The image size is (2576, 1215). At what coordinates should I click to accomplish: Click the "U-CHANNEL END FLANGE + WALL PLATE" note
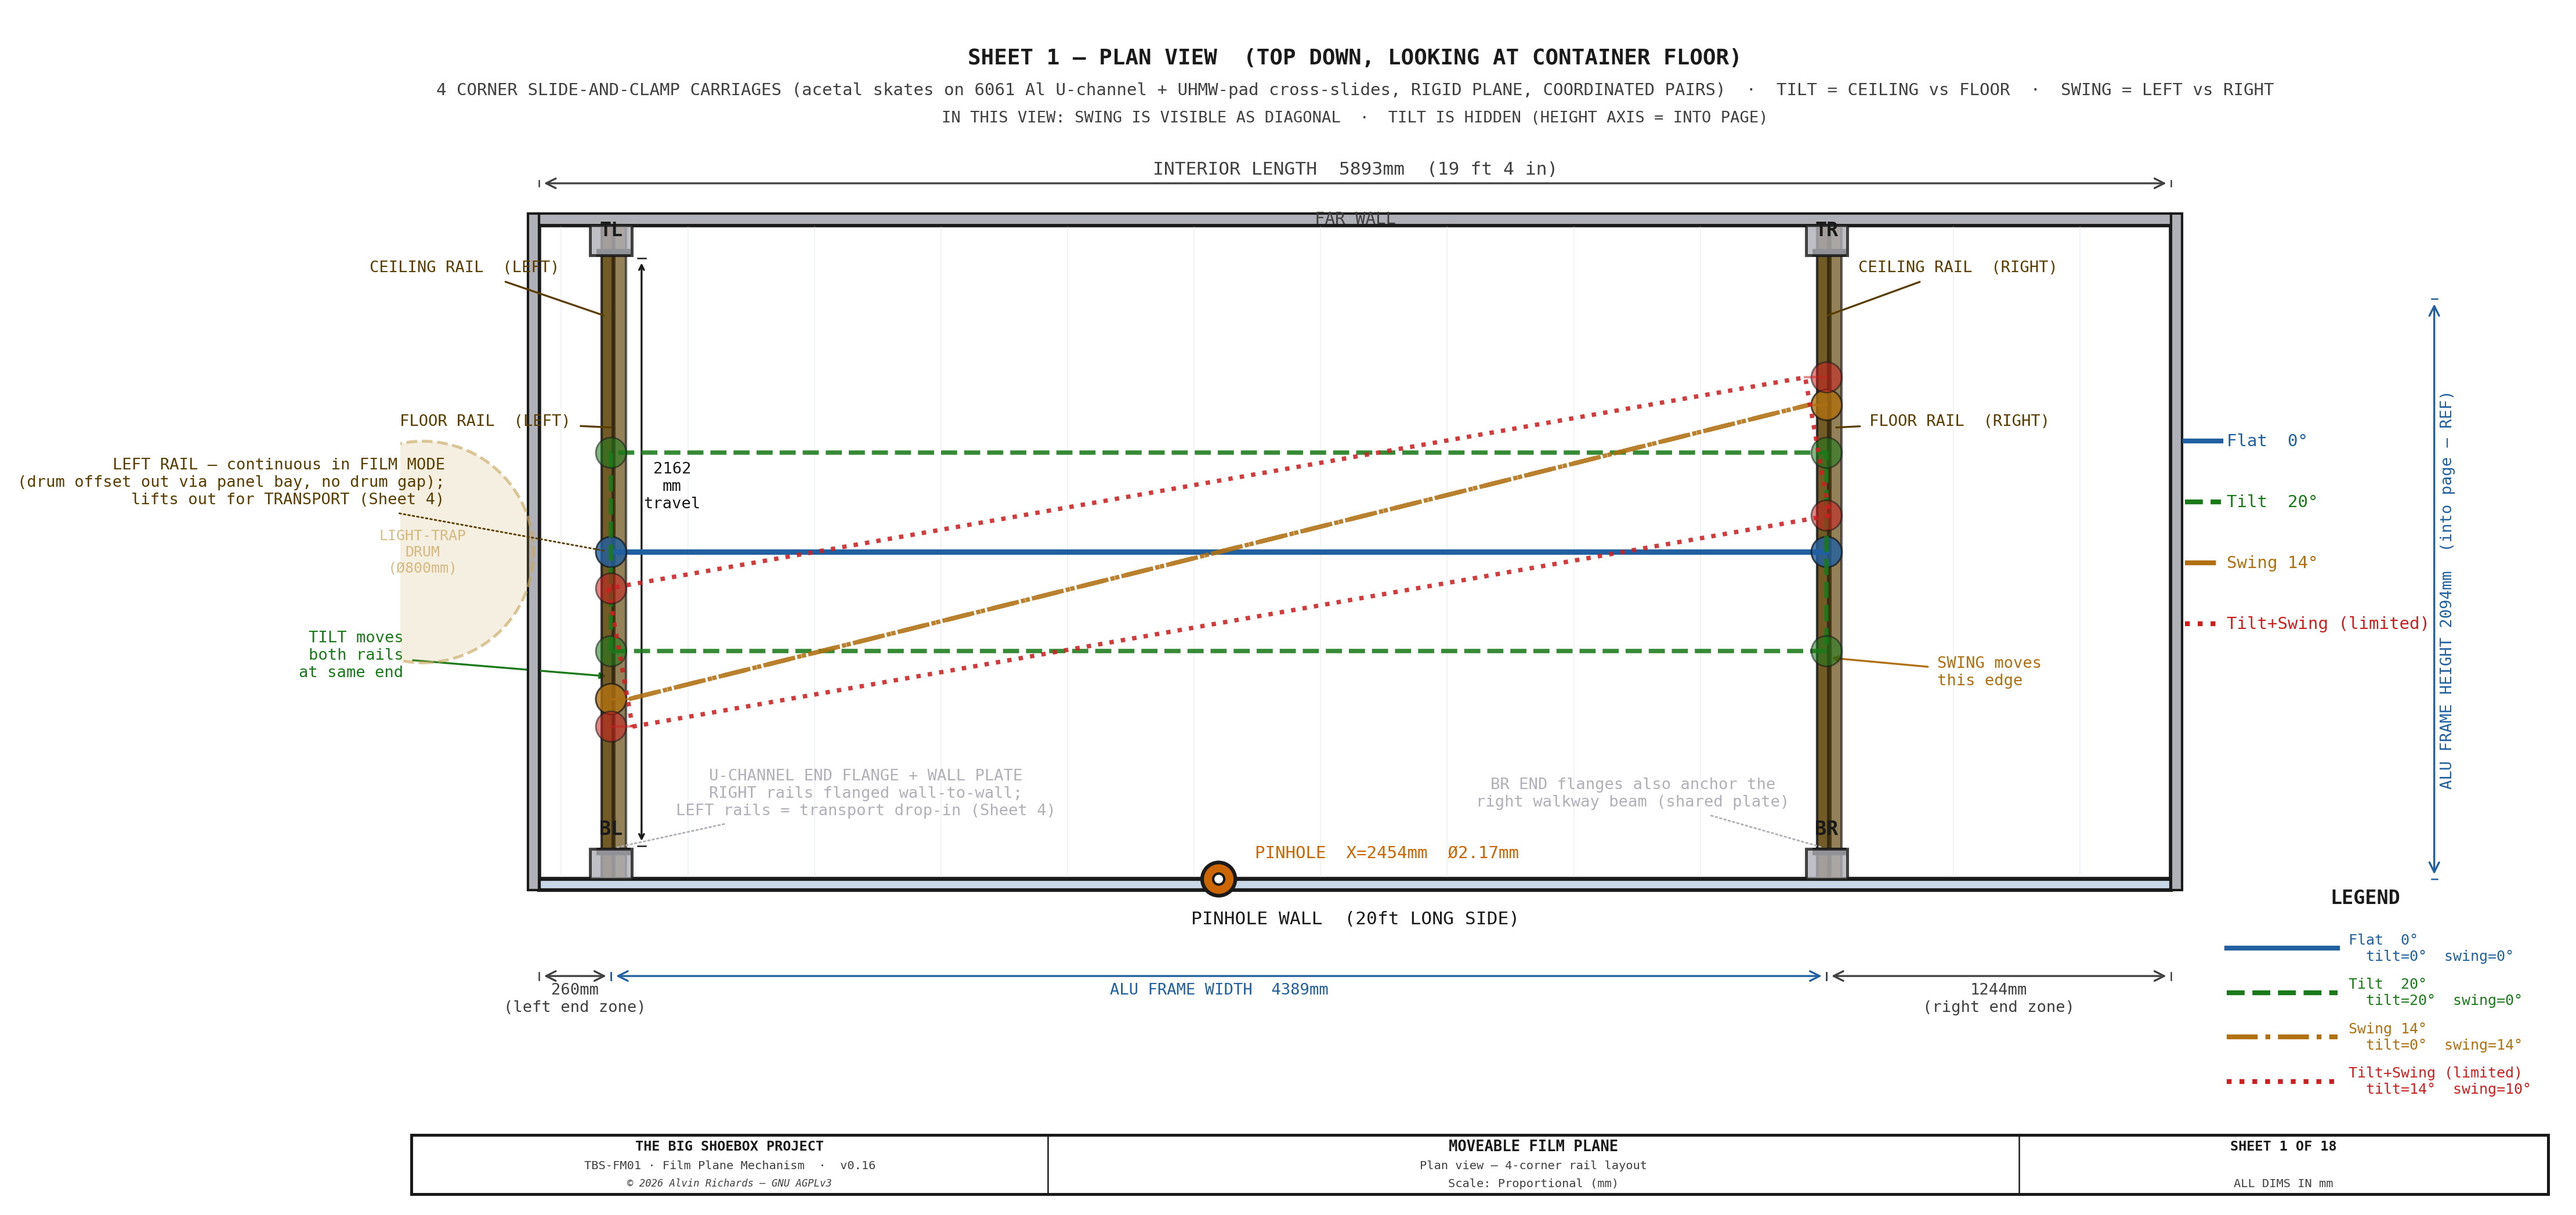tap(865, 793)
